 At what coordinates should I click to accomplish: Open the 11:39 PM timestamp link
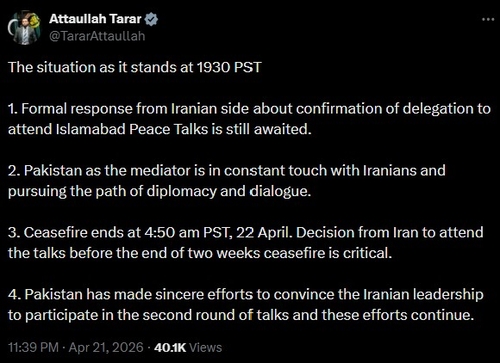tap(33, 348)
